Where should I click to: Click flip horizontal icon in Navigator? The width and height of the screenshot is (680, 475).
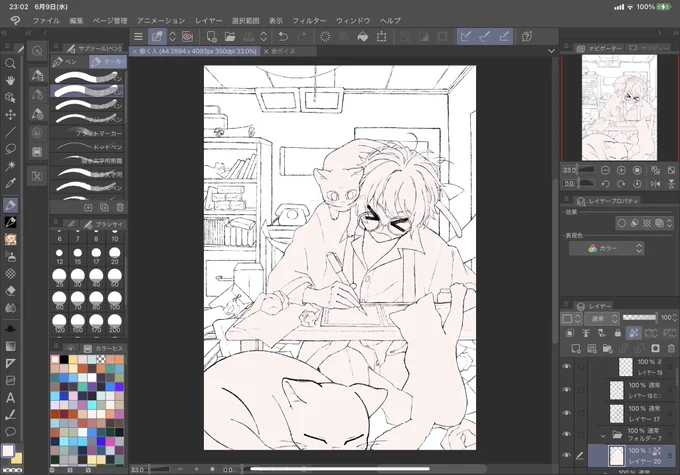tap(655, 183)
